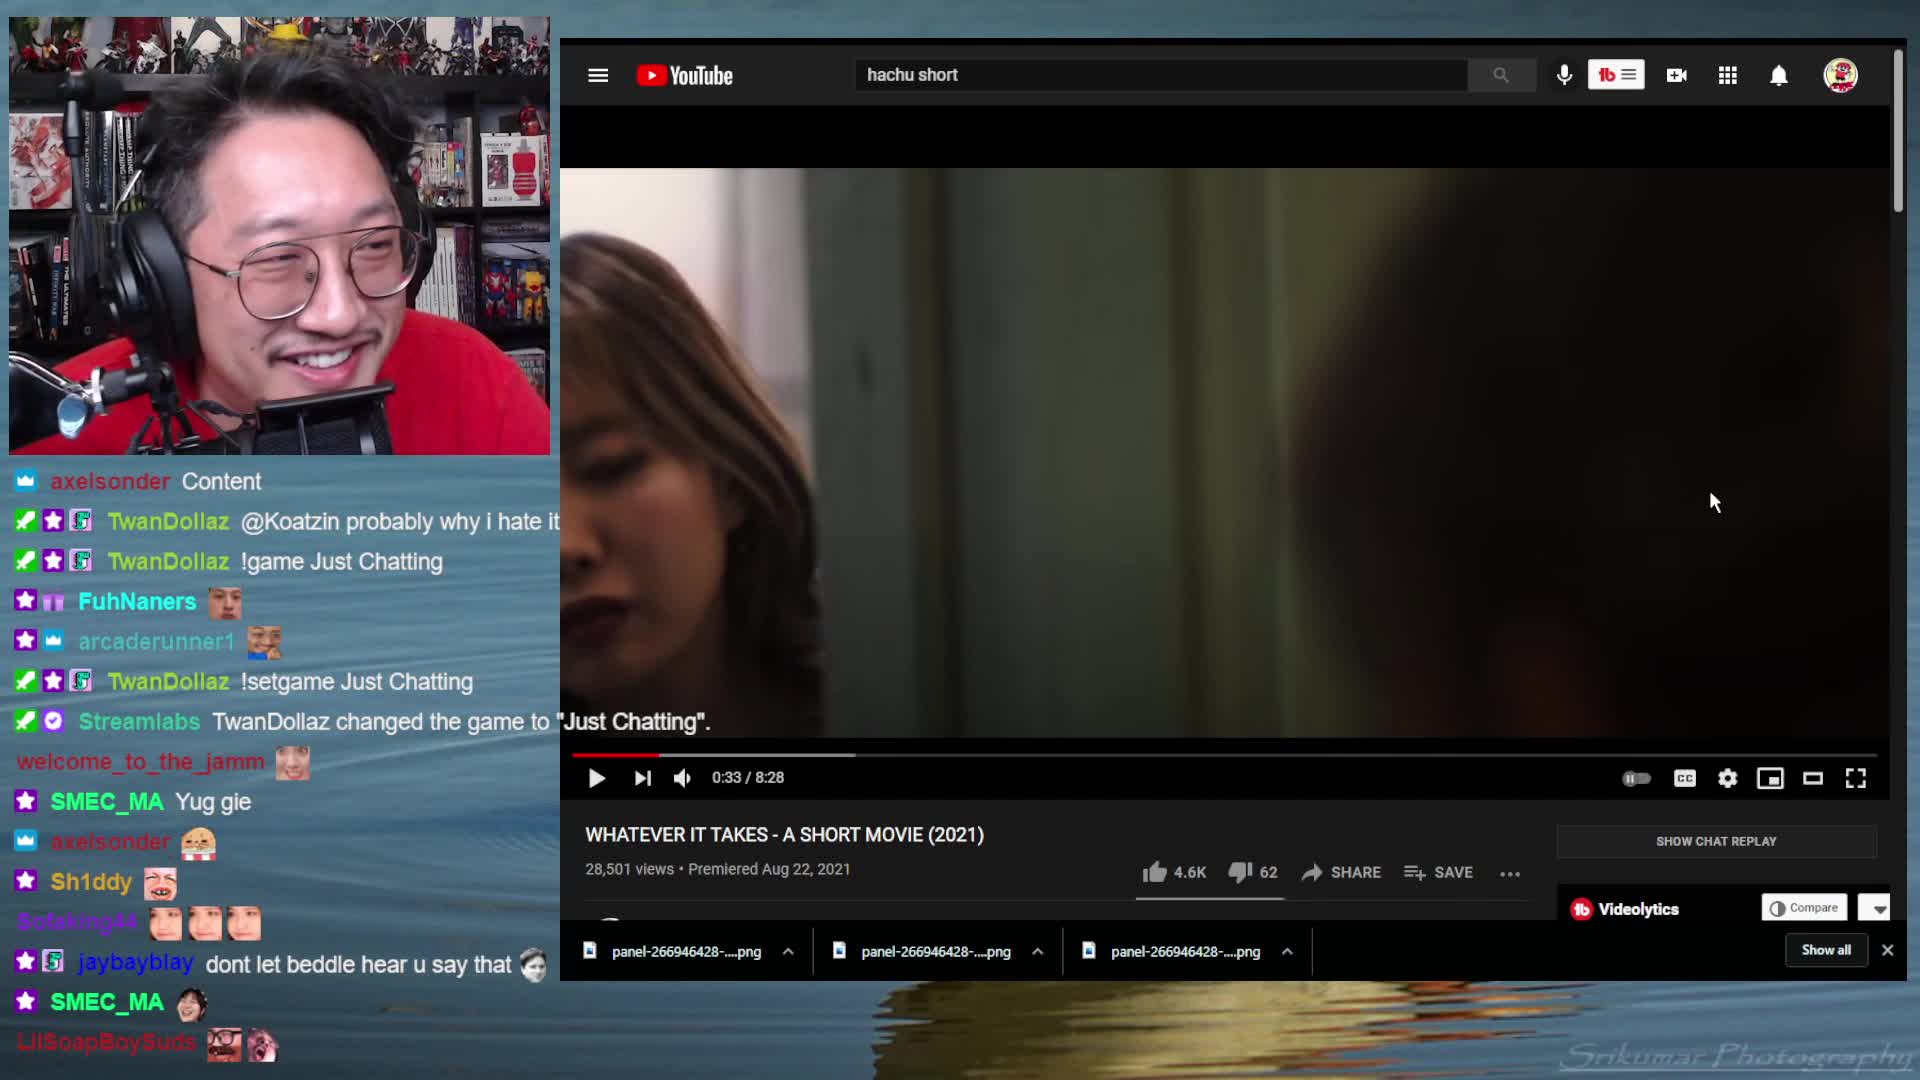The width and height of the screenshot is (1920, 1080).
Task: Click the video frame to toggle playback
Action: pyautogui.click(x=1224, y=452)
